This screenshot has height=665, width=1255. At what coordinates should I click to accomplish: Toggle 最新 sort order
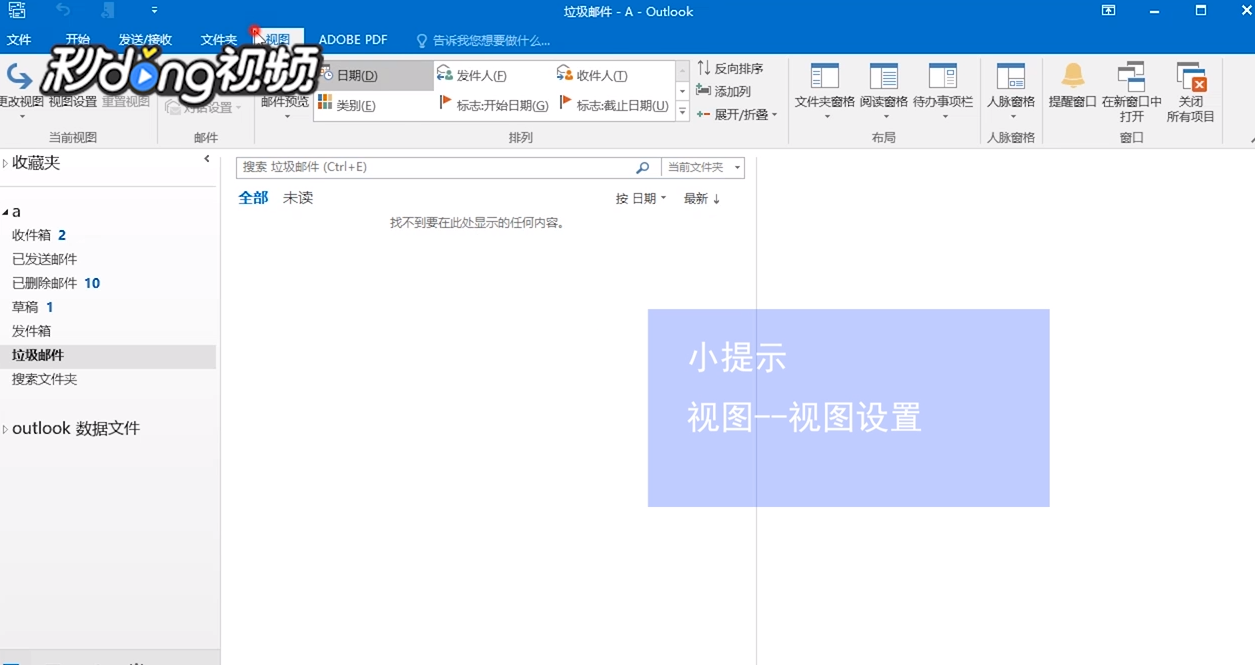point(702,199)
